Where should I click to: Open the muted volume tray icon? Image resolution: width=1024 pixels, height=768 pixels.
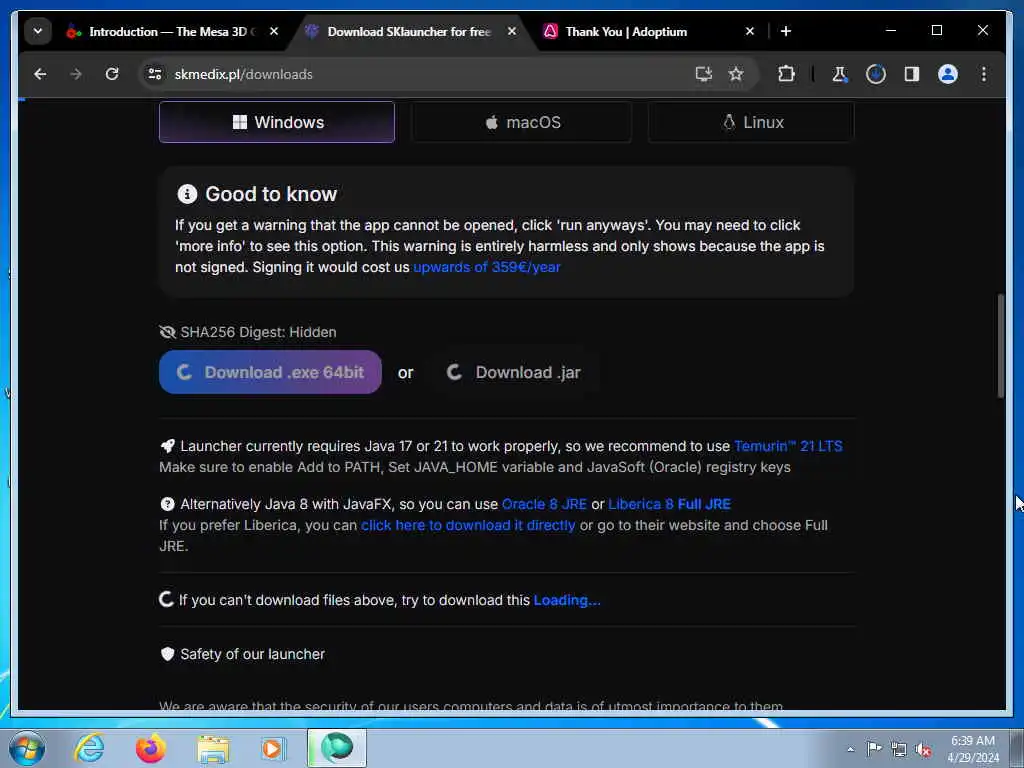point(923,750)
